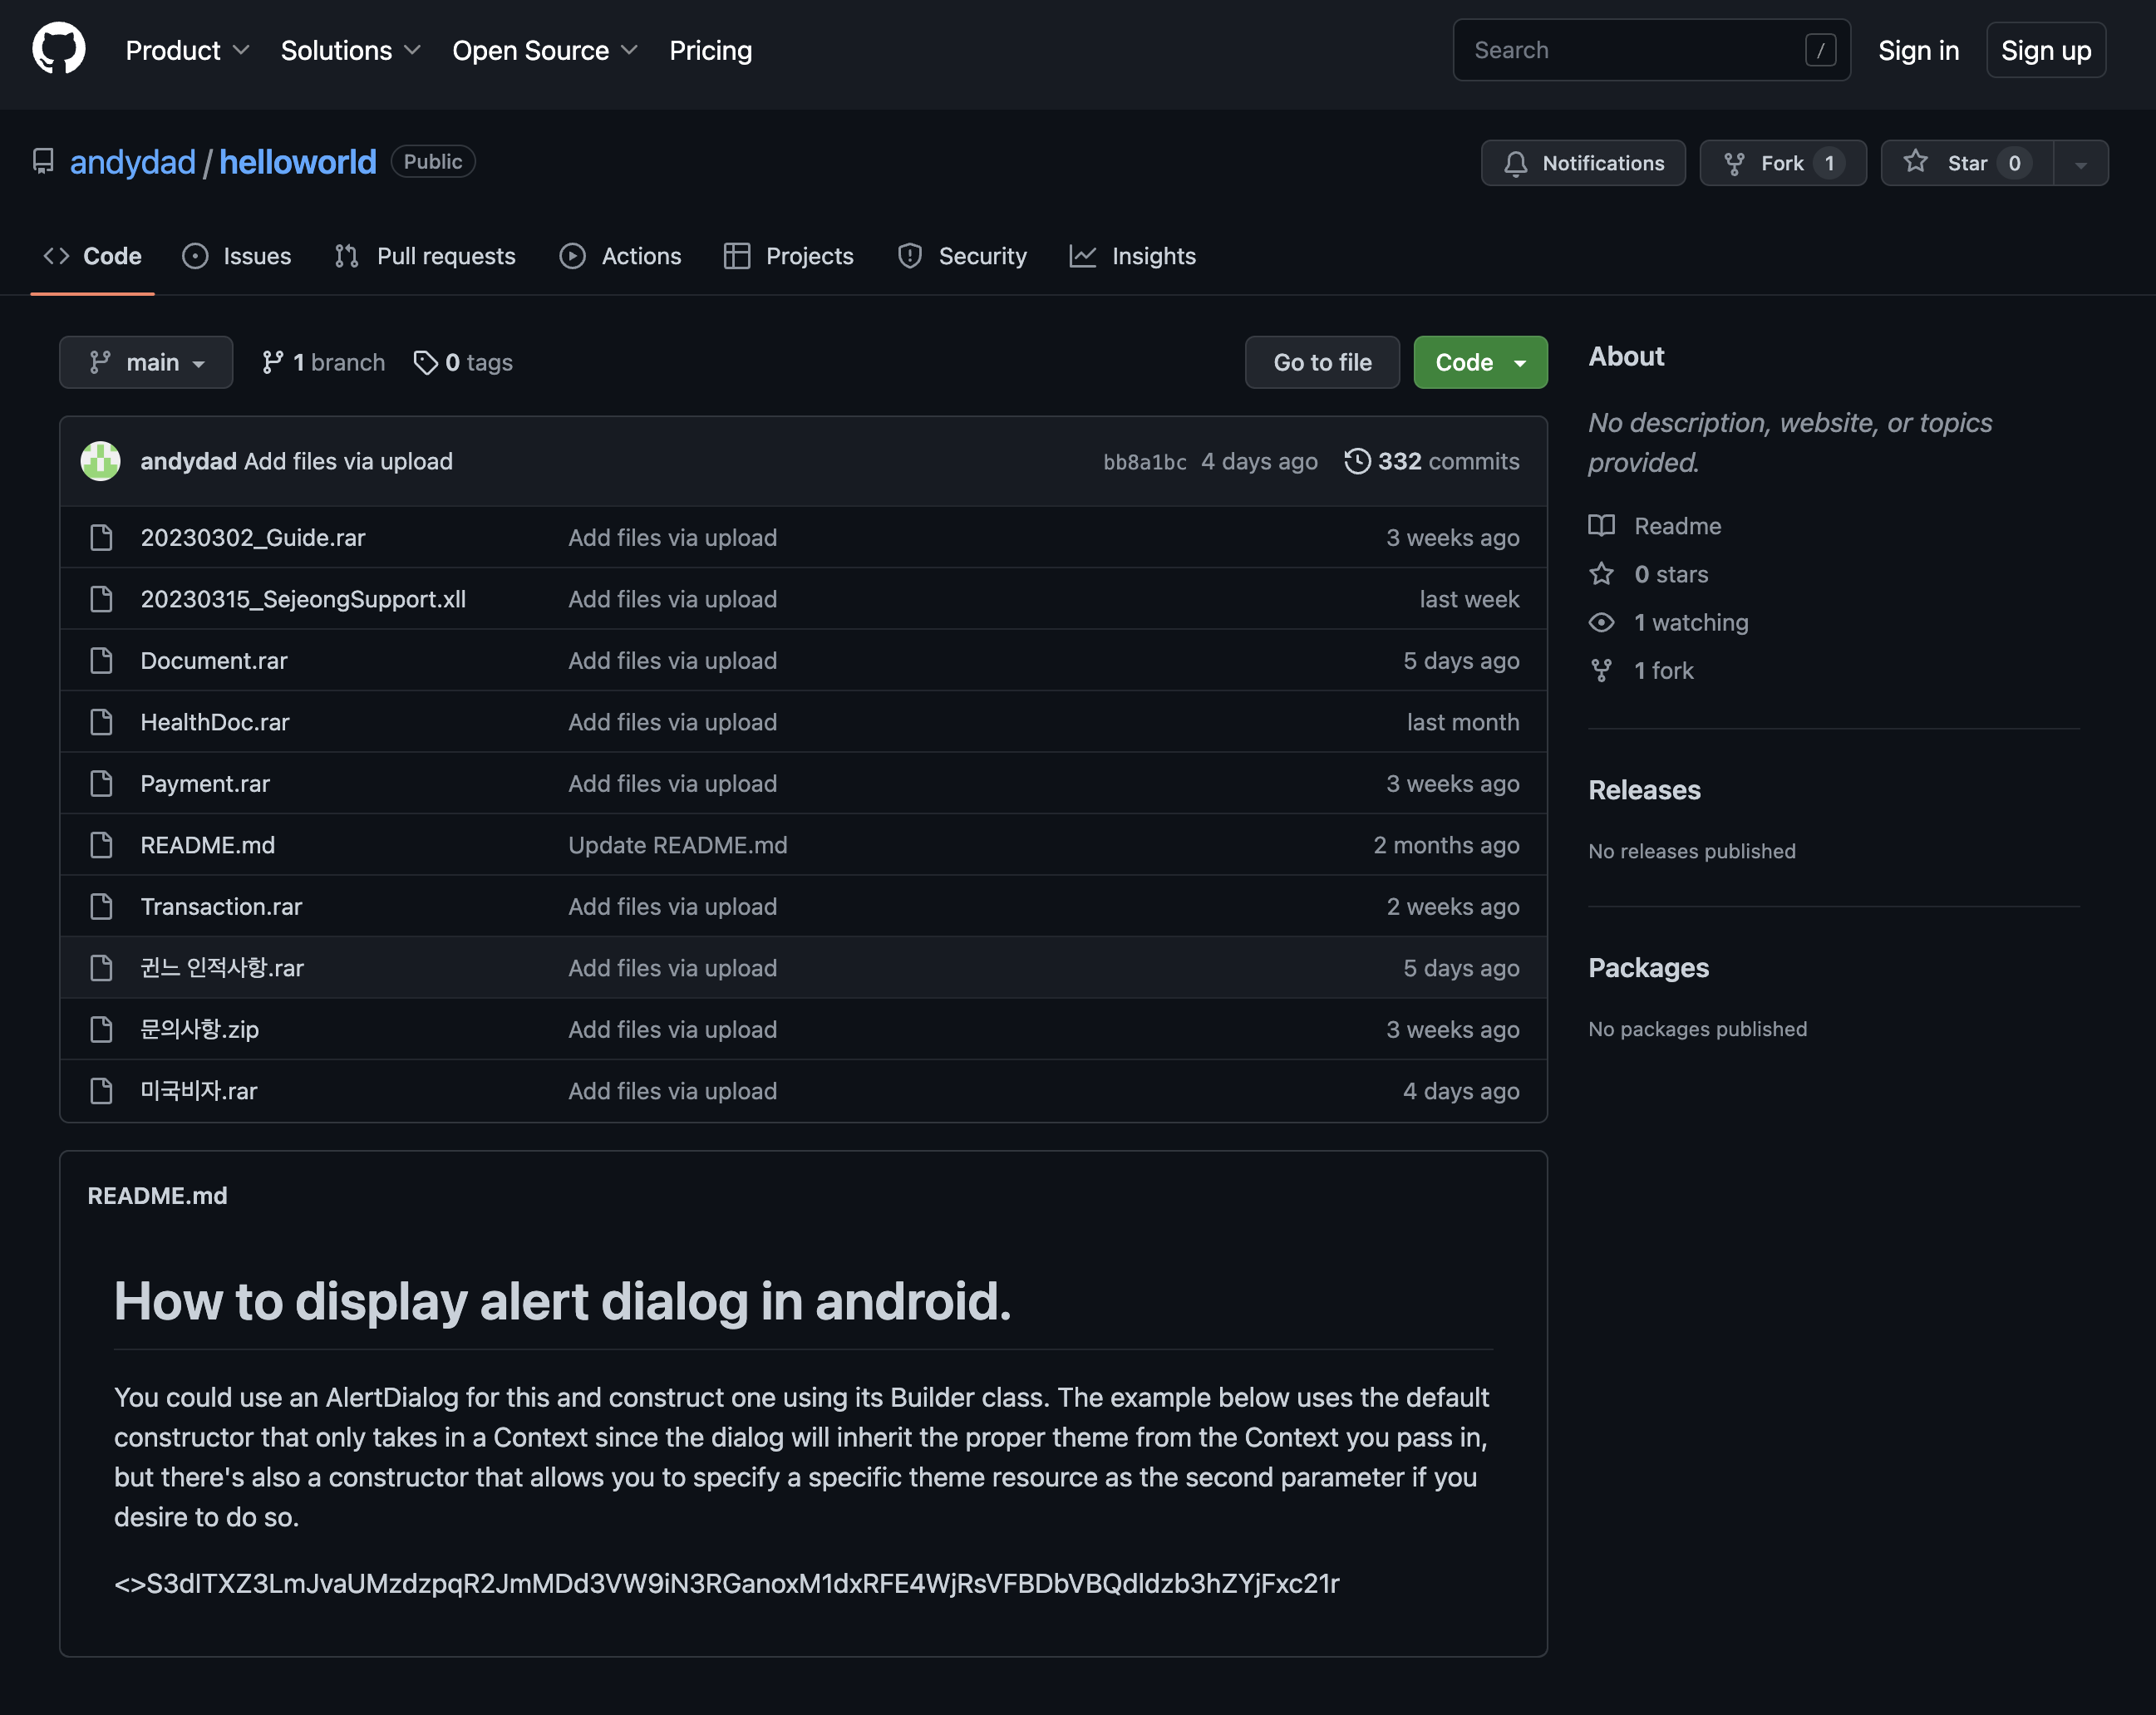Click the Packages heading link
The image size is (2156, 1715).
[x=1649, y=968]
